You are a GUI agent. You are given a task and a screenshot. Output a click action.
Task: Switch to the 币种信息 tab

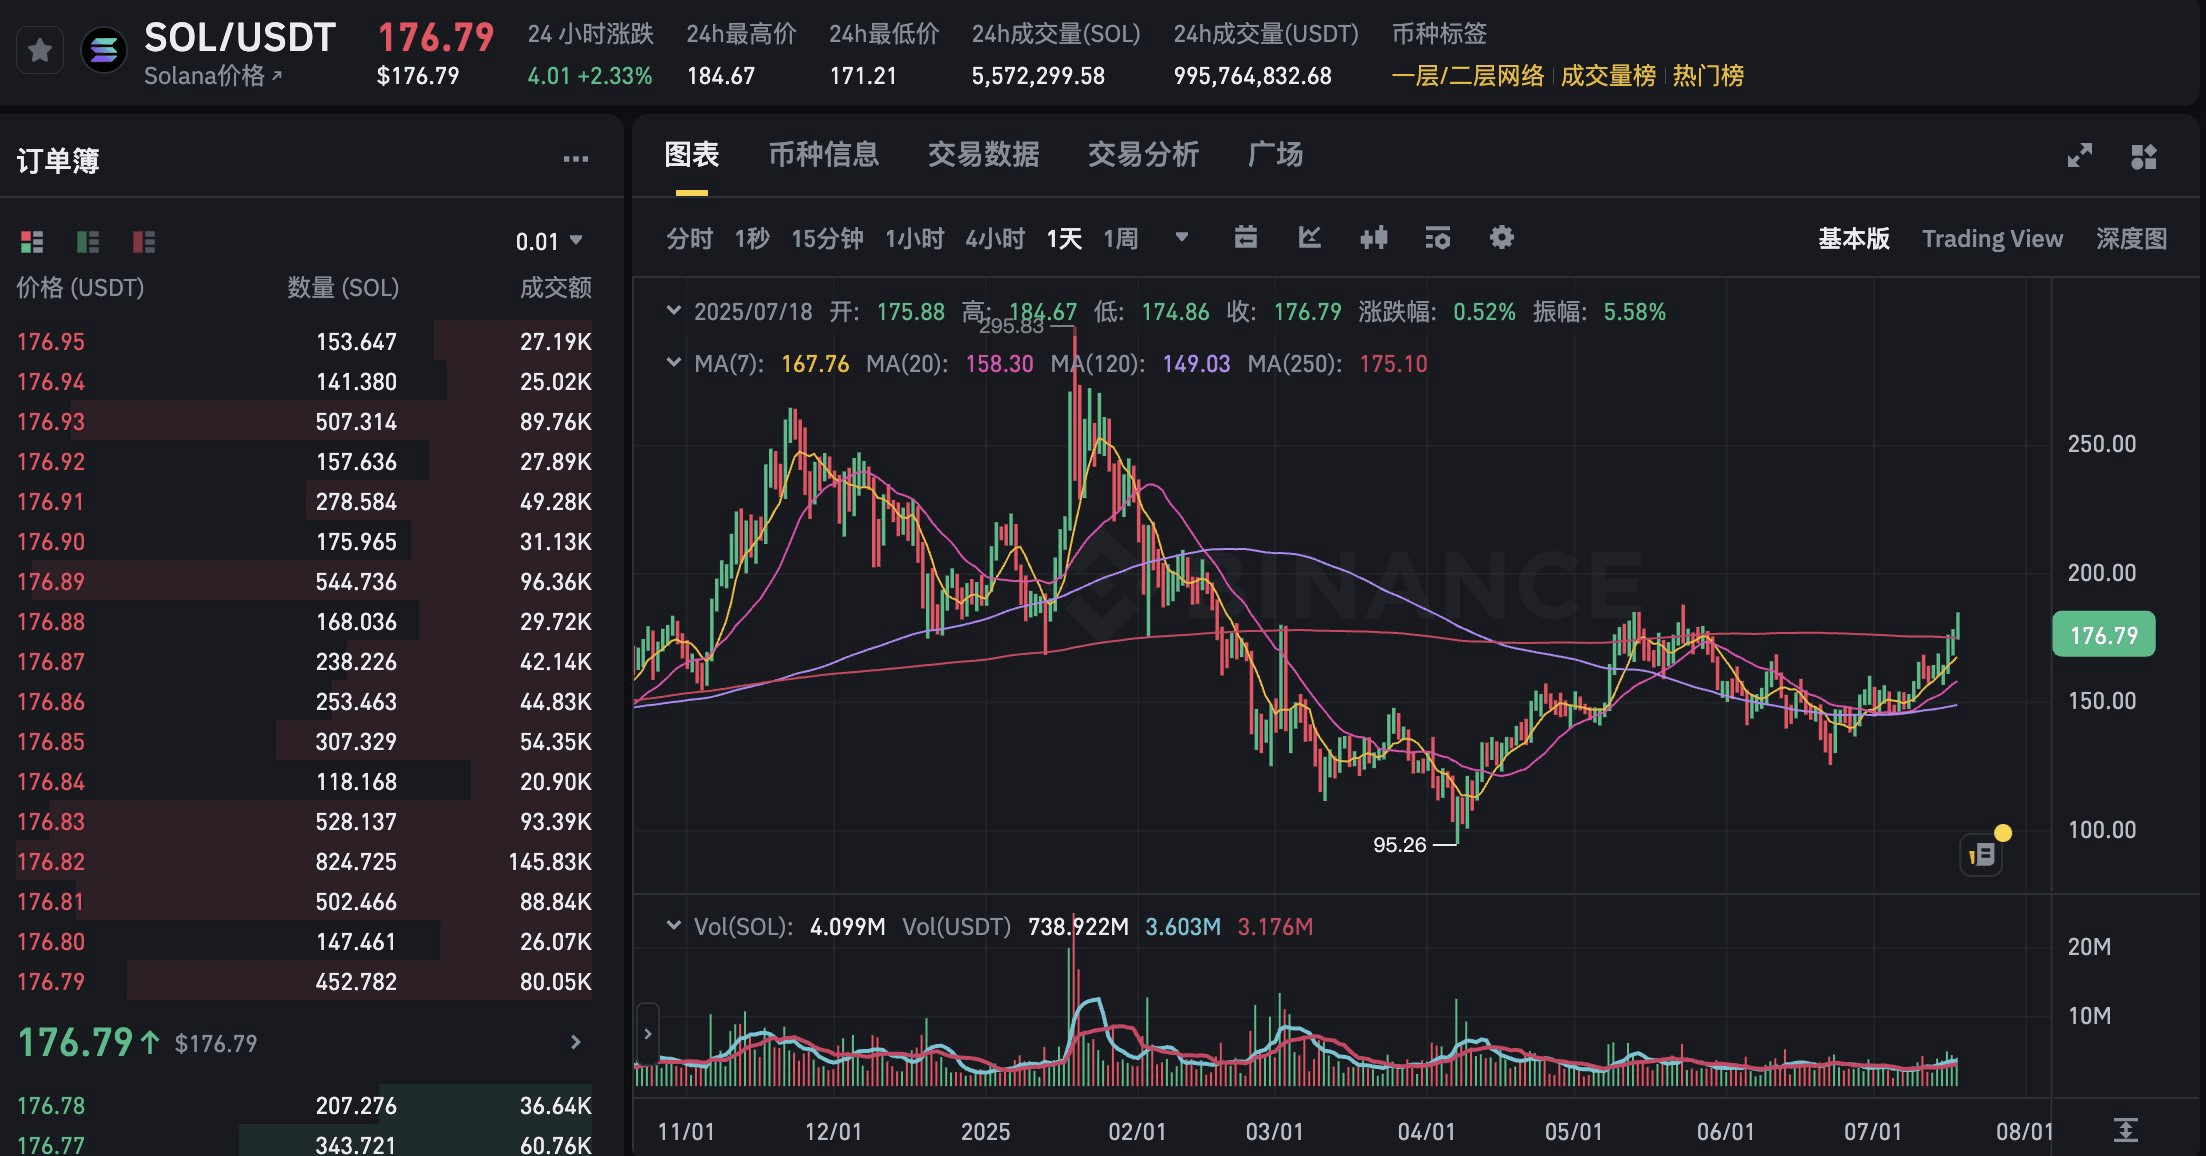[823, 155]
